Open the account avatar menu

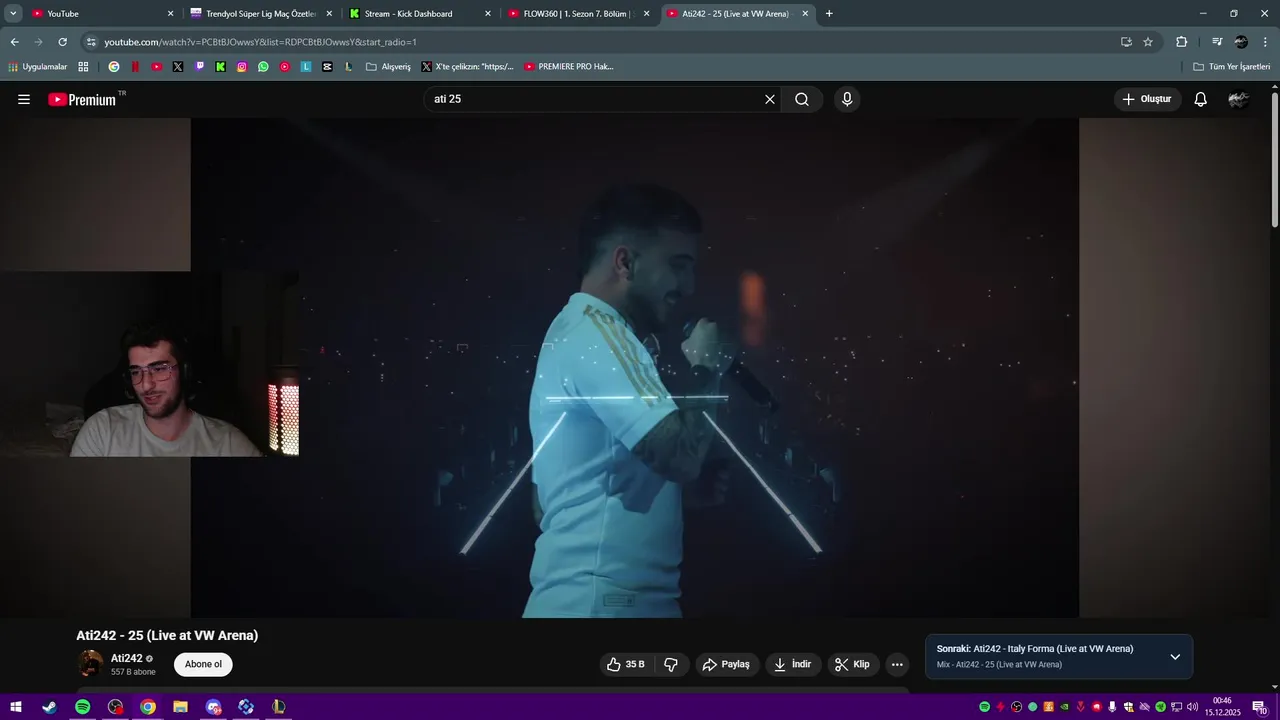click(1238, 99)
